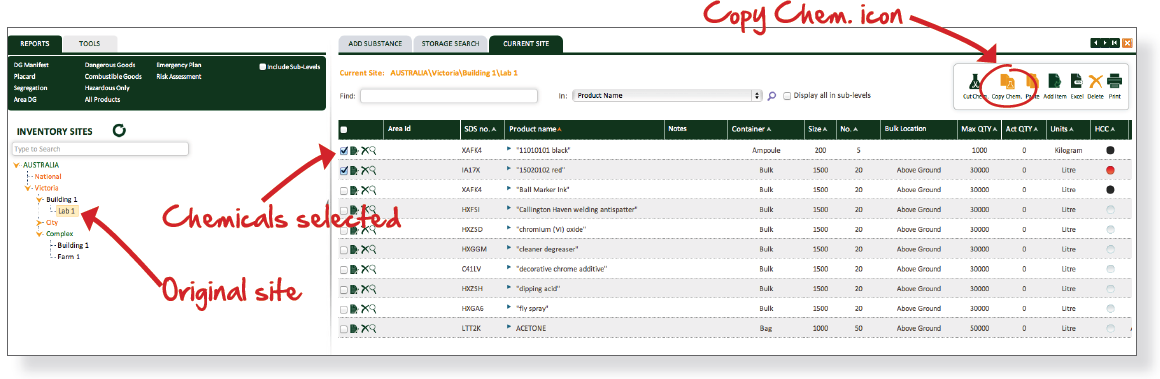Check the Ball Marker Ink row checkbox

click(x=344, y=190)
